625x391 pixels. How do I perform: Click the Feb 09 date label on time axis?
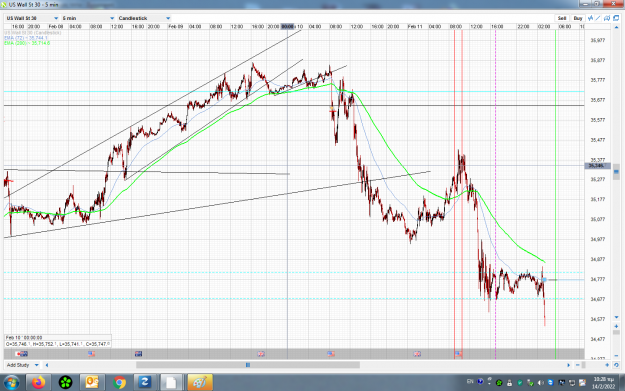point(176,27)
